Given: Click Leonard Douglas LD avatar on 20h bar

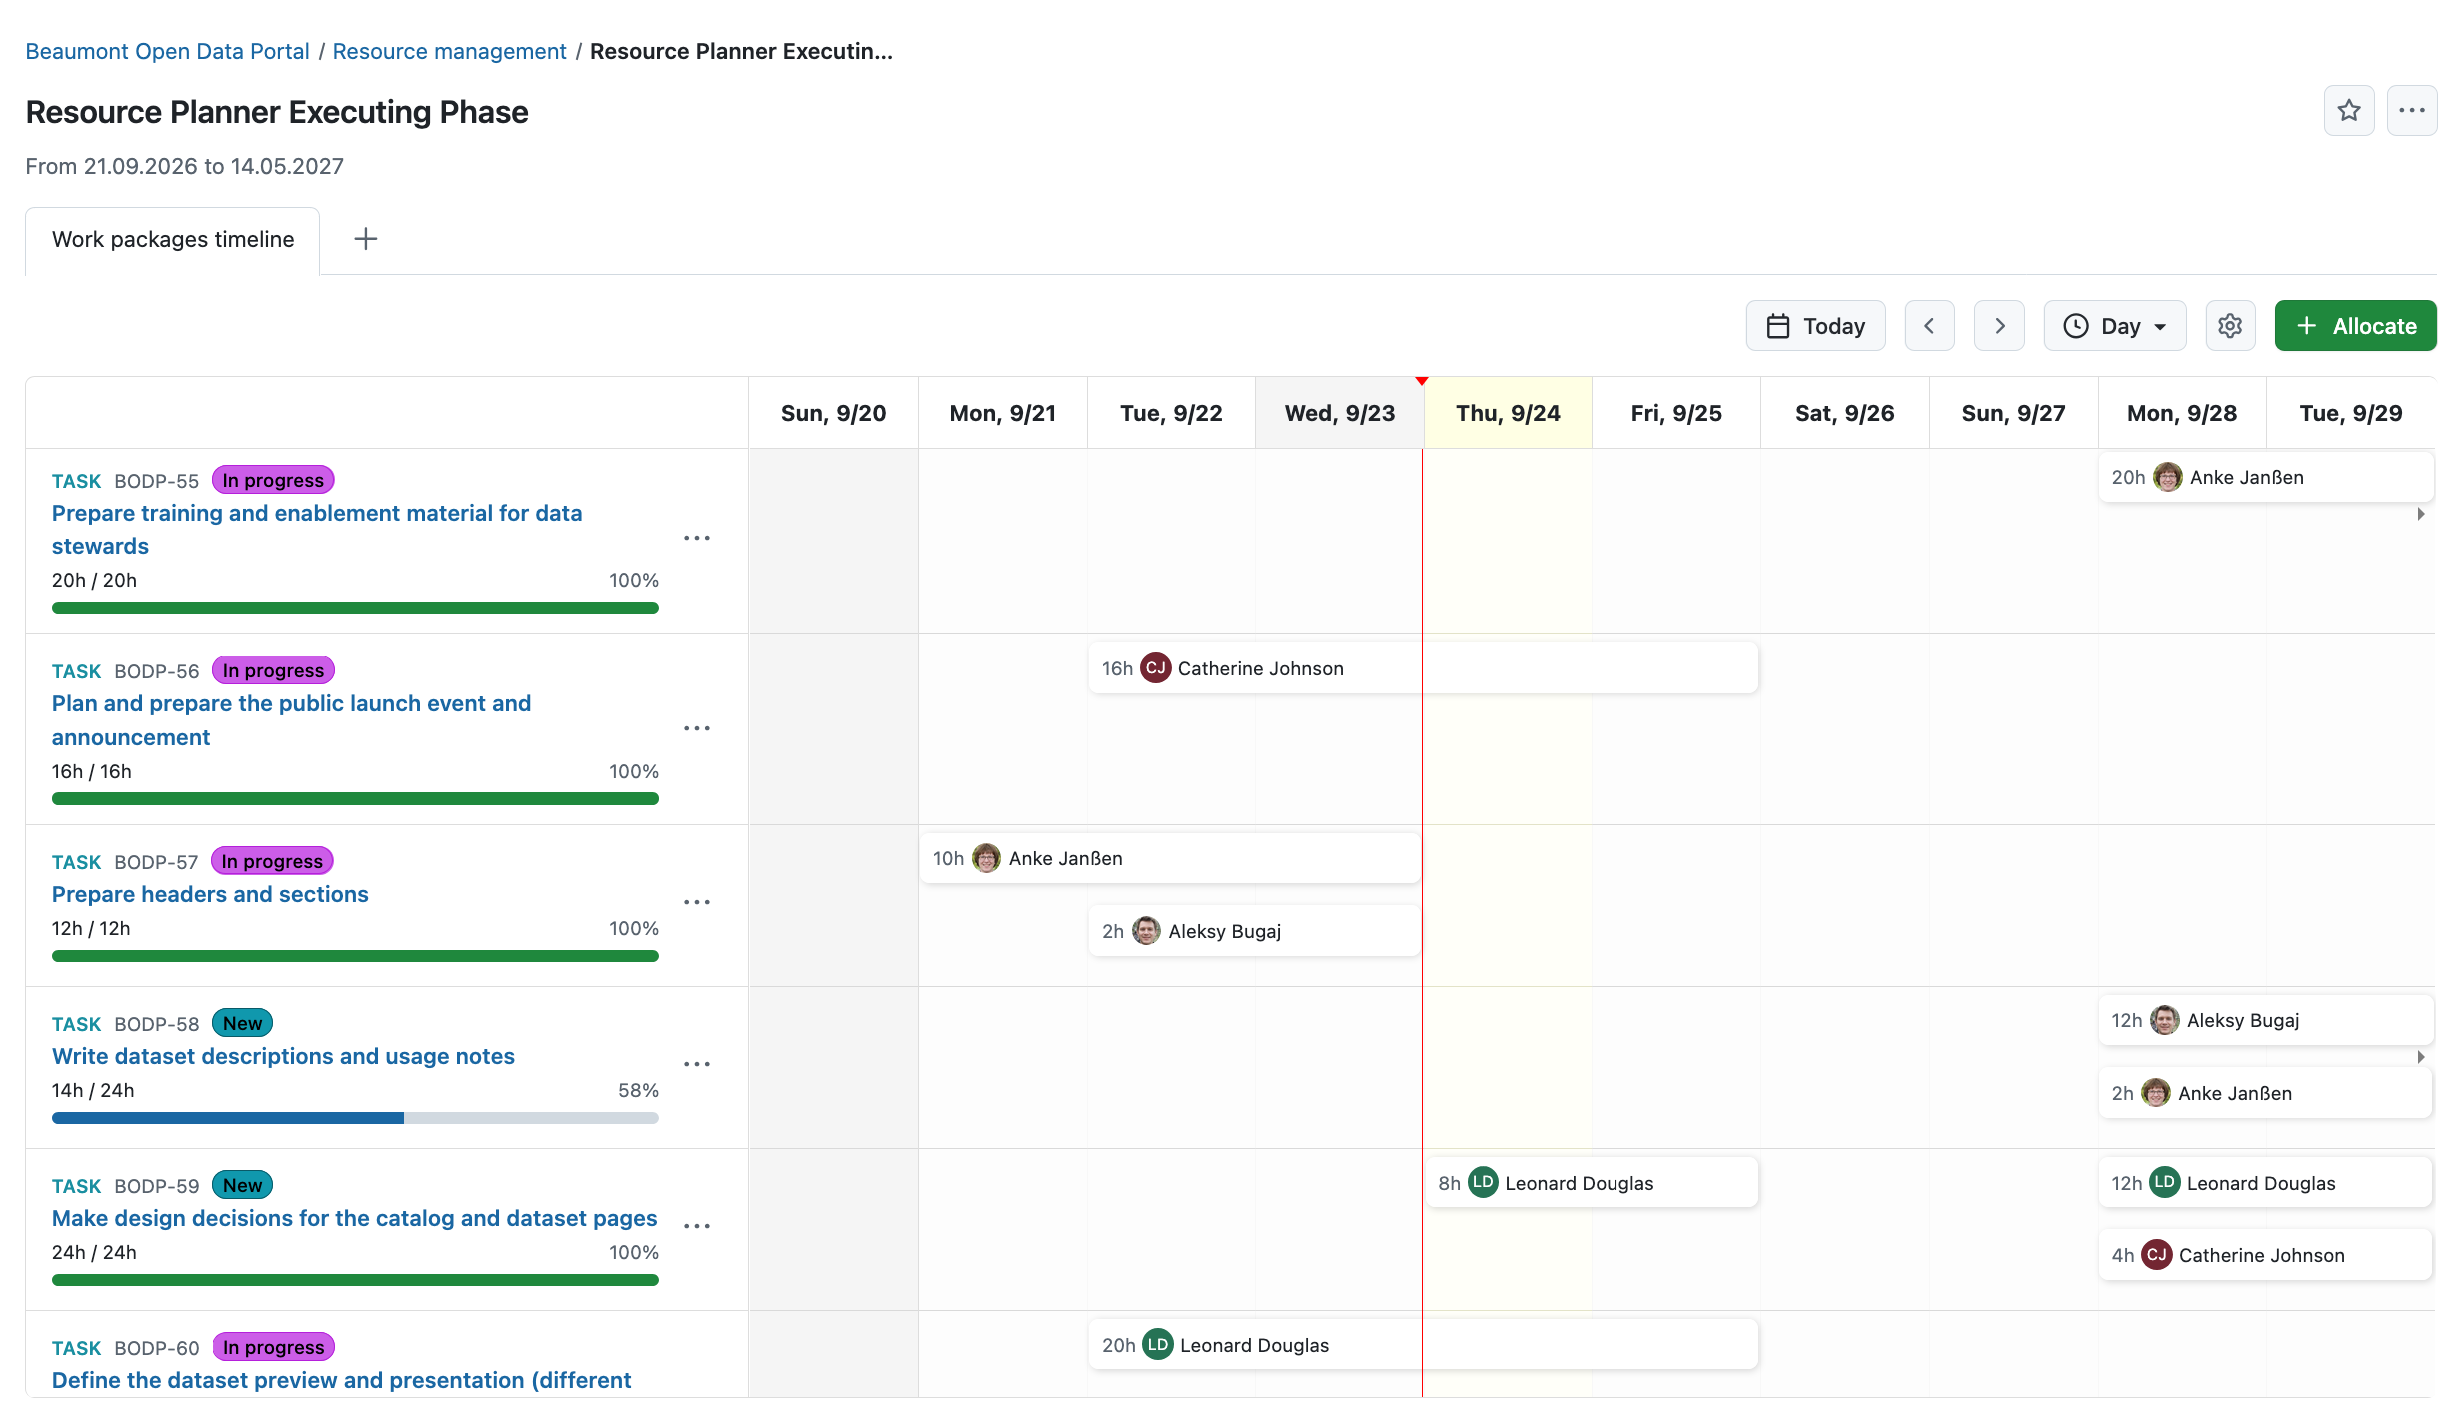Looking at the screenshot, I should [1158, 1344].
